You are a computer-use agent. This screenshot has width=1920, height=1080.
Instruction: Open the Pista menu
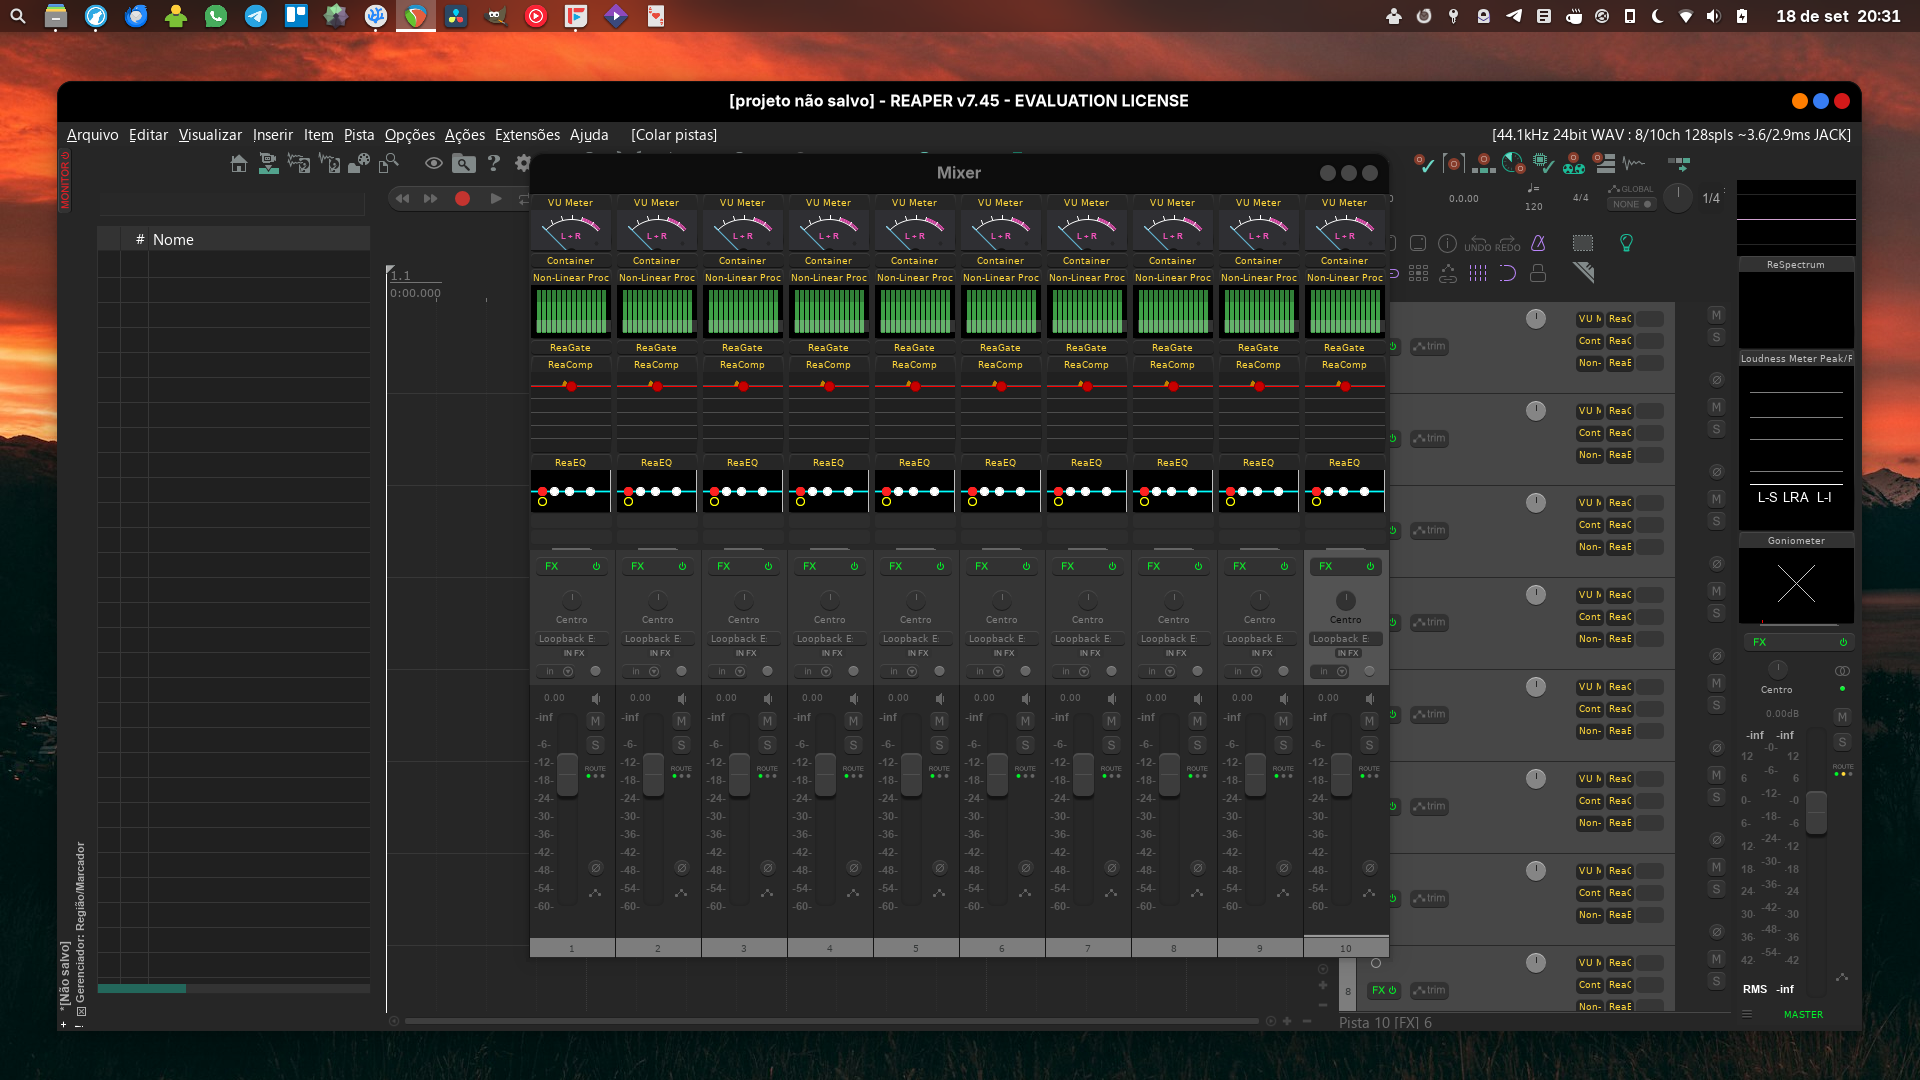(x=358, y=135)
